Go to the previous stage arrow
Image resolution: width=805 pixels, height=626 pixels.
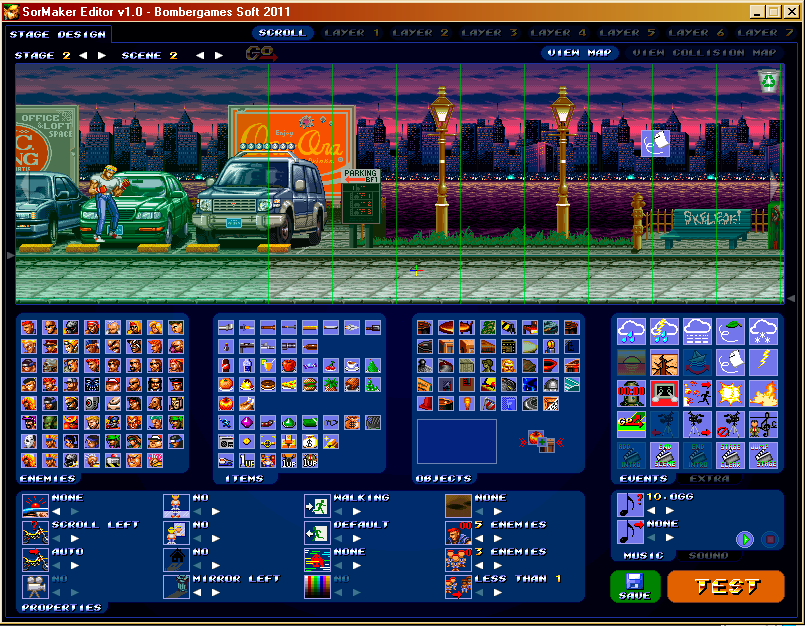point(83,55)
